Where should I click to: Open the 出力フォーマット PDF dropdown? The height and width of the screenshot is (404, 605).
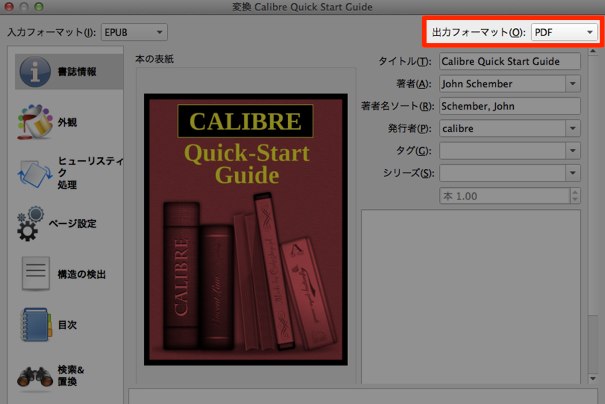(564, 32)
